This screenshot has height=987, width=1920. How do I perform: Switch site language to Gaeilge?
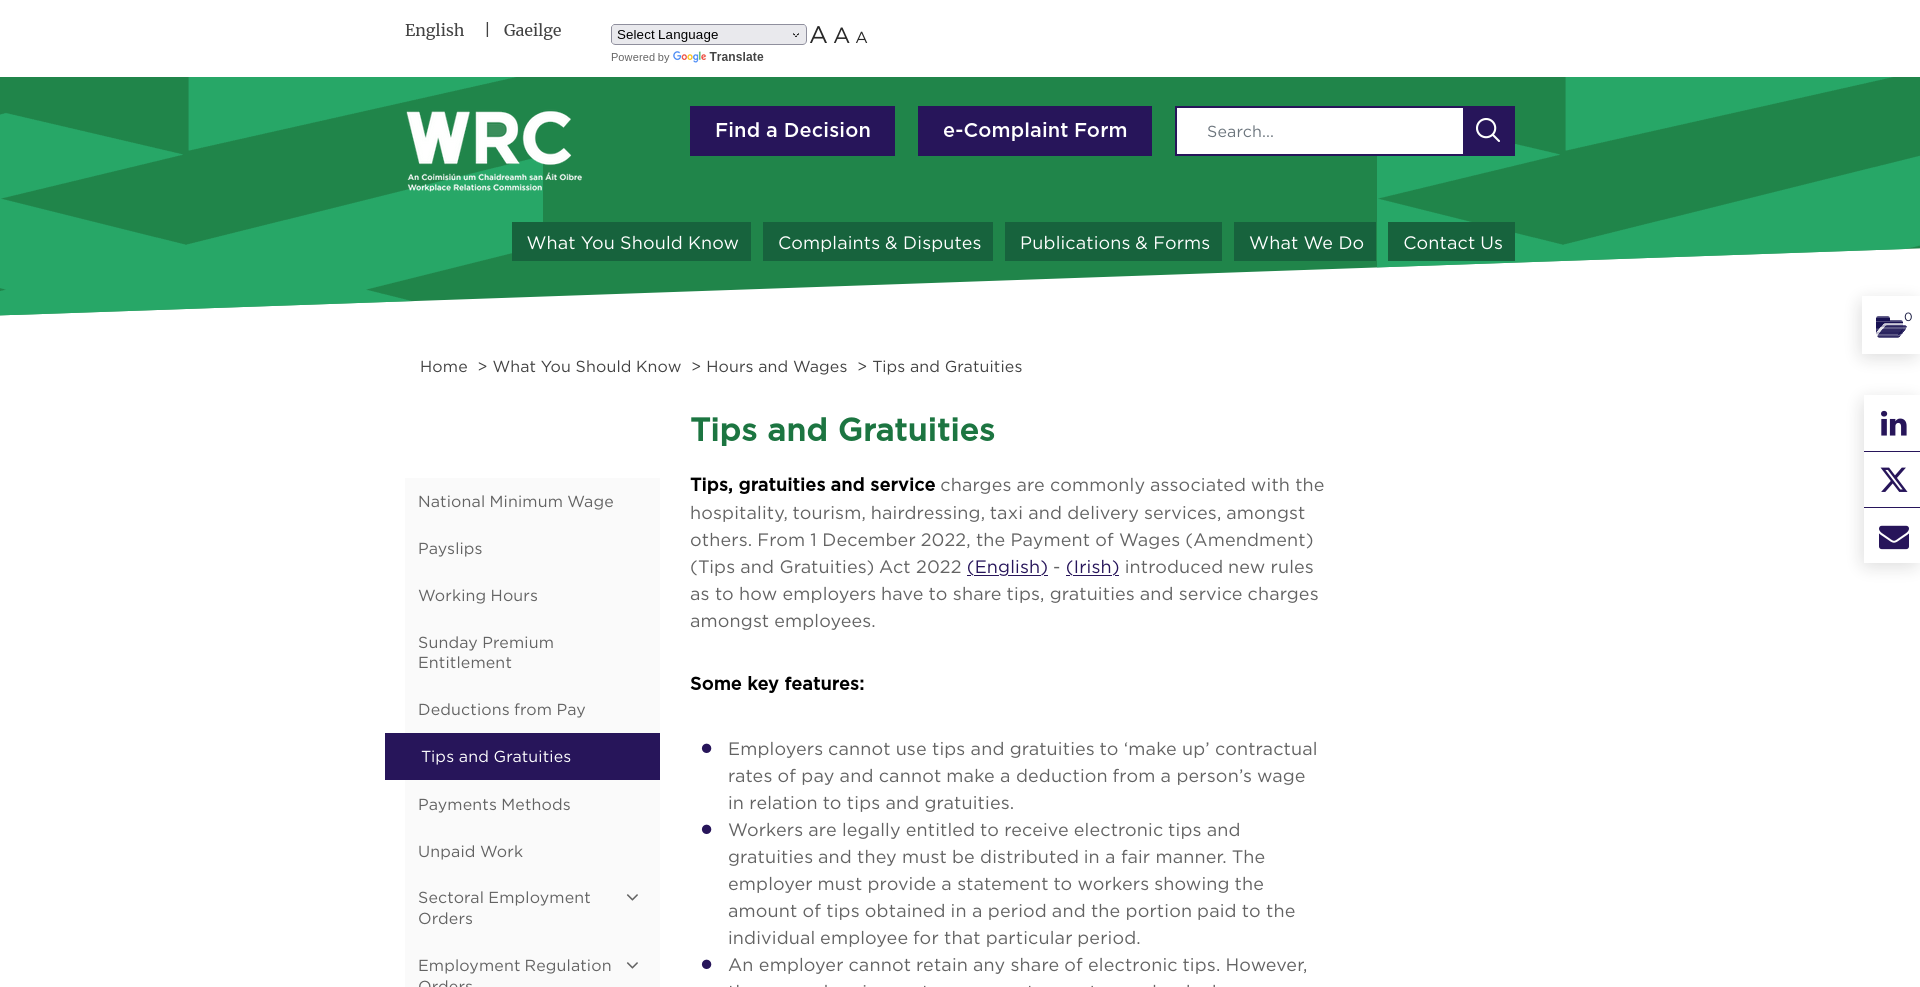click(532, 30)
